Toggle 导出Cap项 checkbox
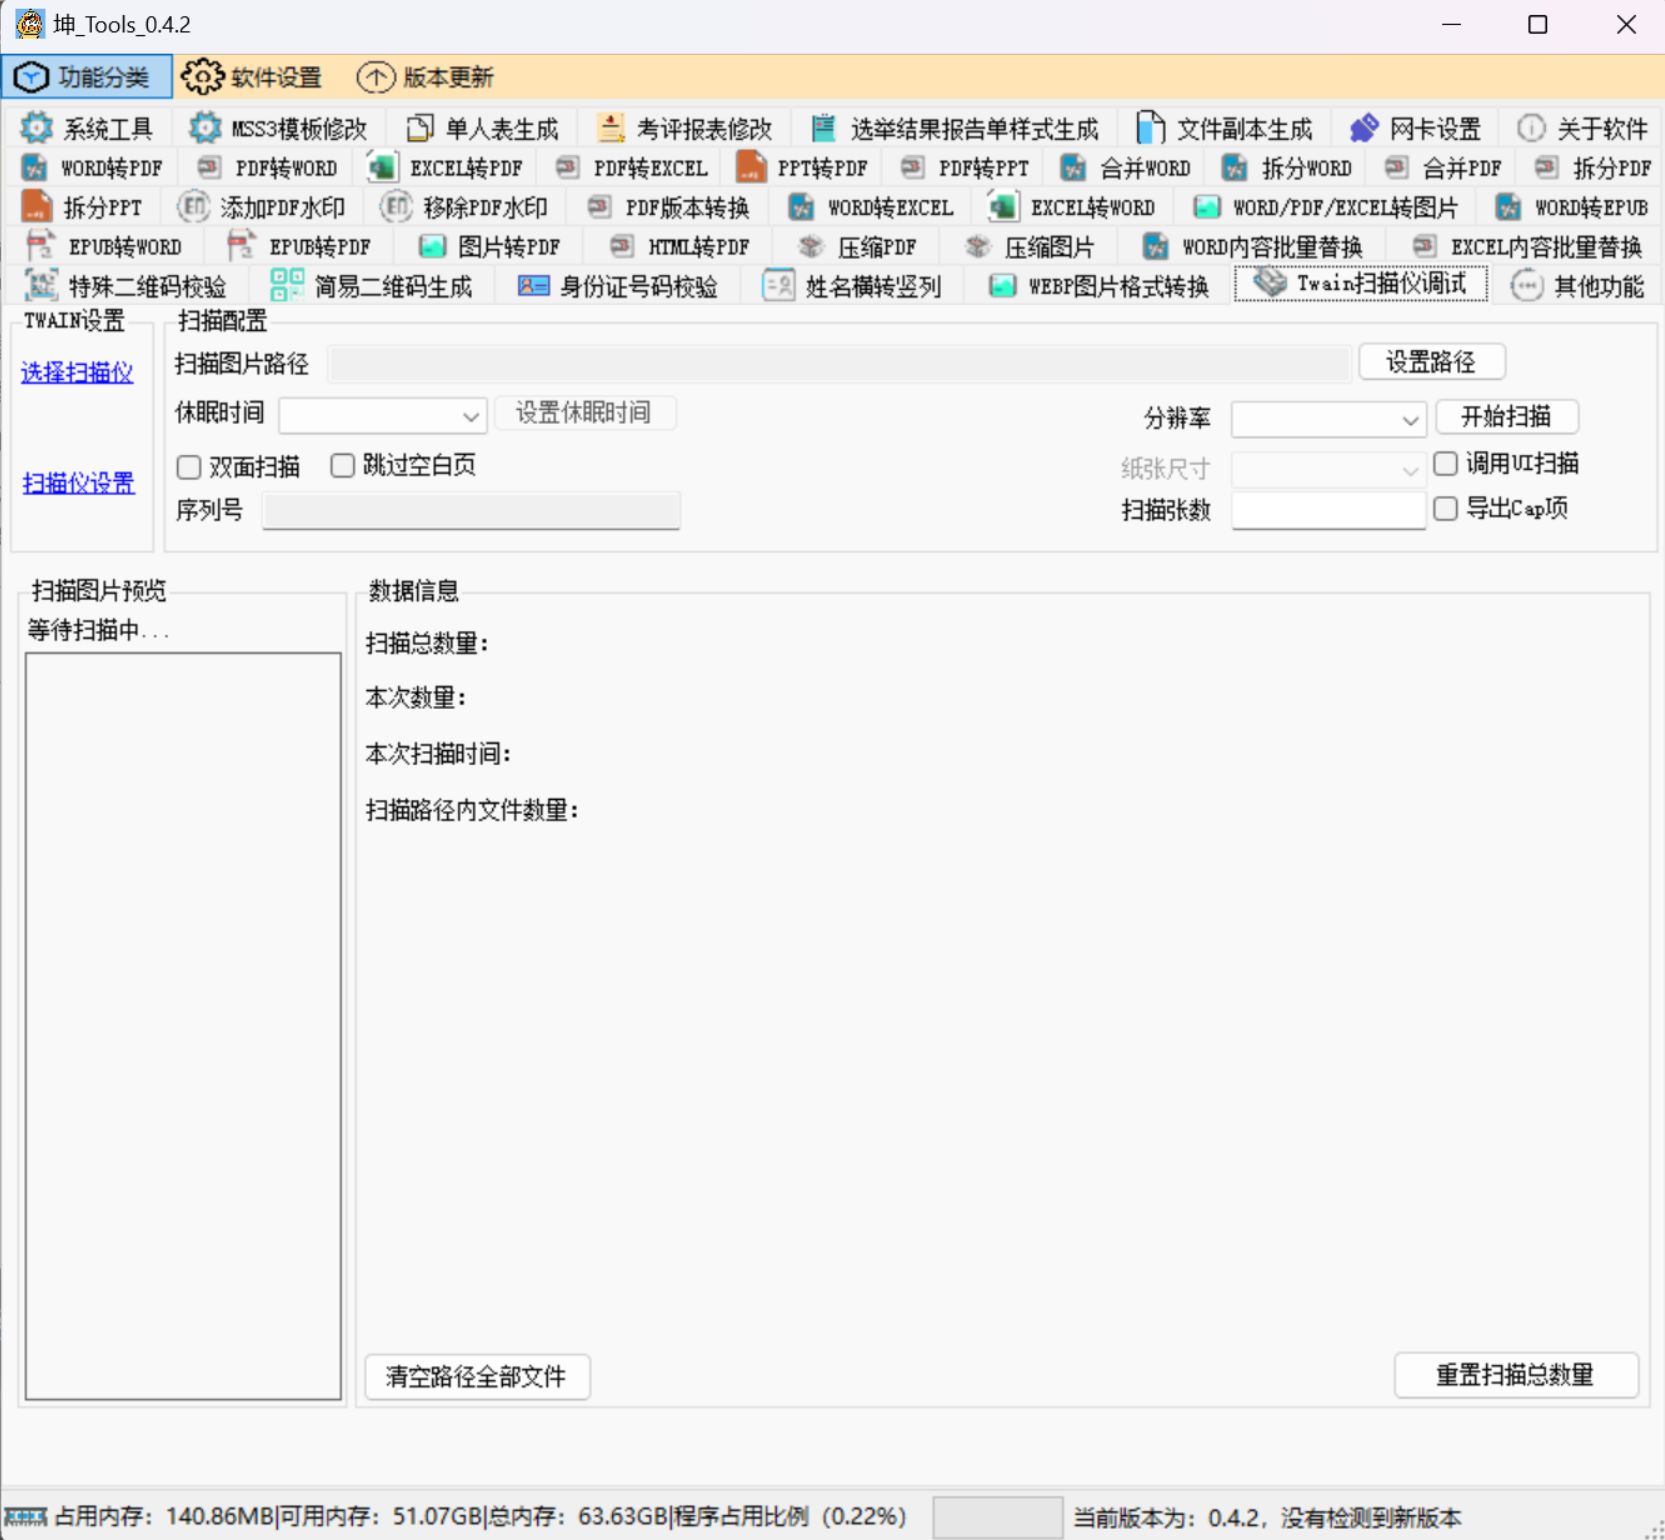 pyautogui.click(x=1445, y=509)
